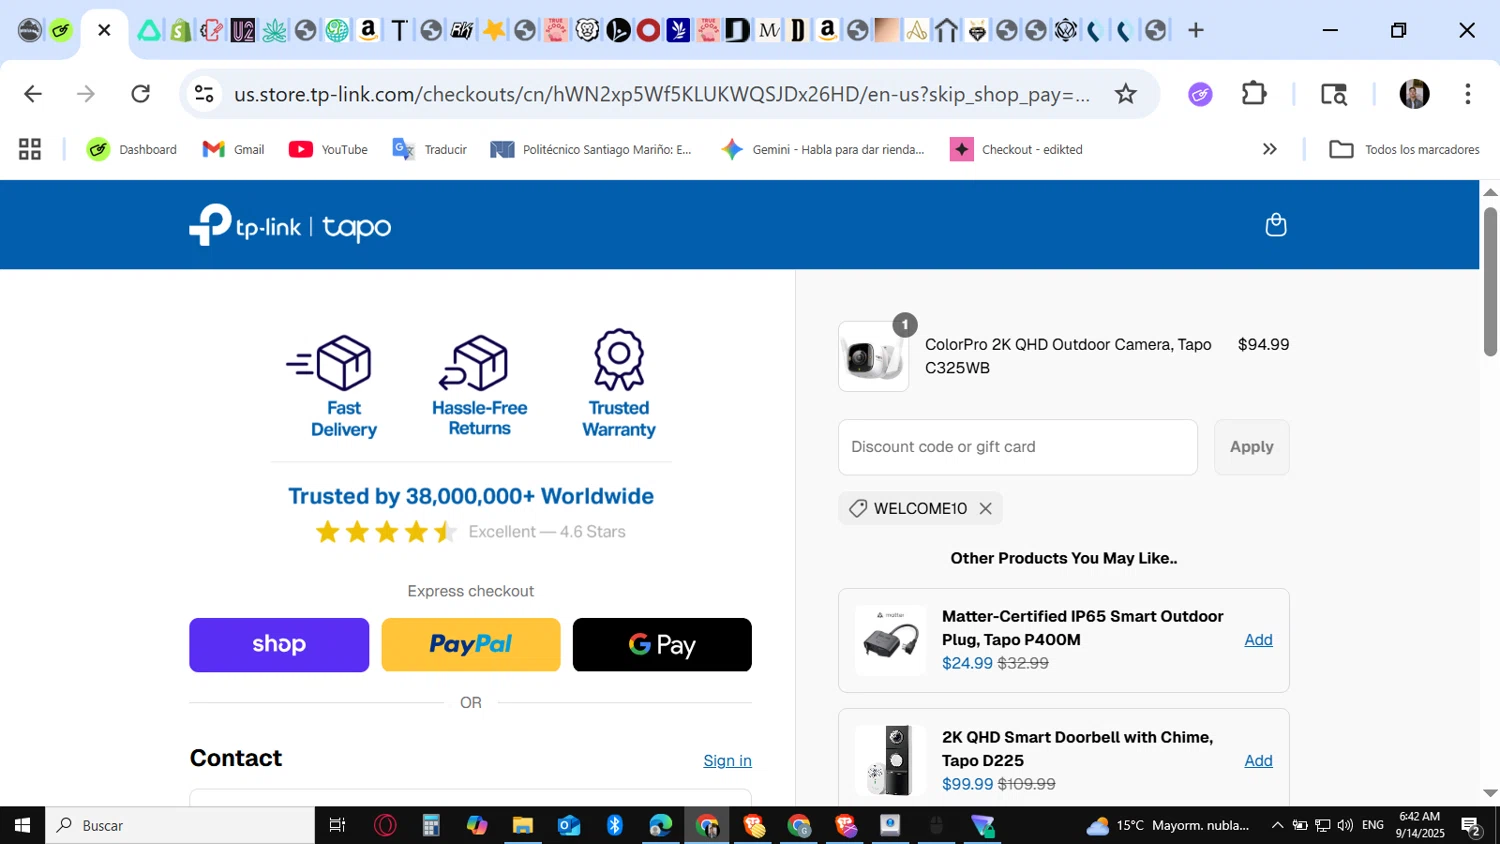1500x844 pixels.
Task: Open the apps grid in bookmarks bar
Action: click(x=30, y=149)
